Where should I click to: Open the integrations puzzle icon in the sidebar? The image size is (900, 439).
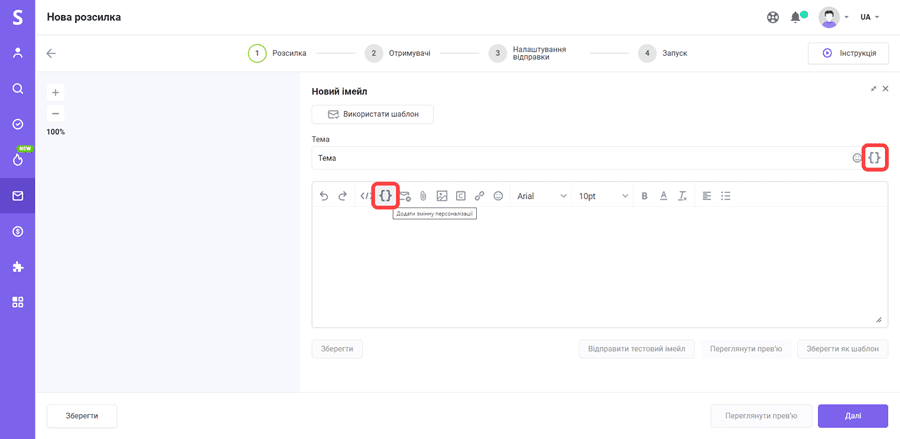point(17,267)
